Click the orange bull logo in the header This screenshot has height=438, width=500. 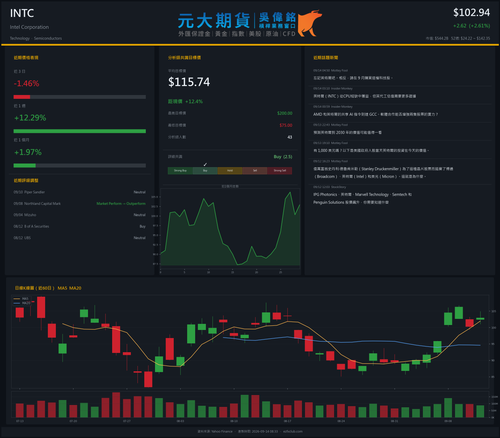click(x=310, y=23)
